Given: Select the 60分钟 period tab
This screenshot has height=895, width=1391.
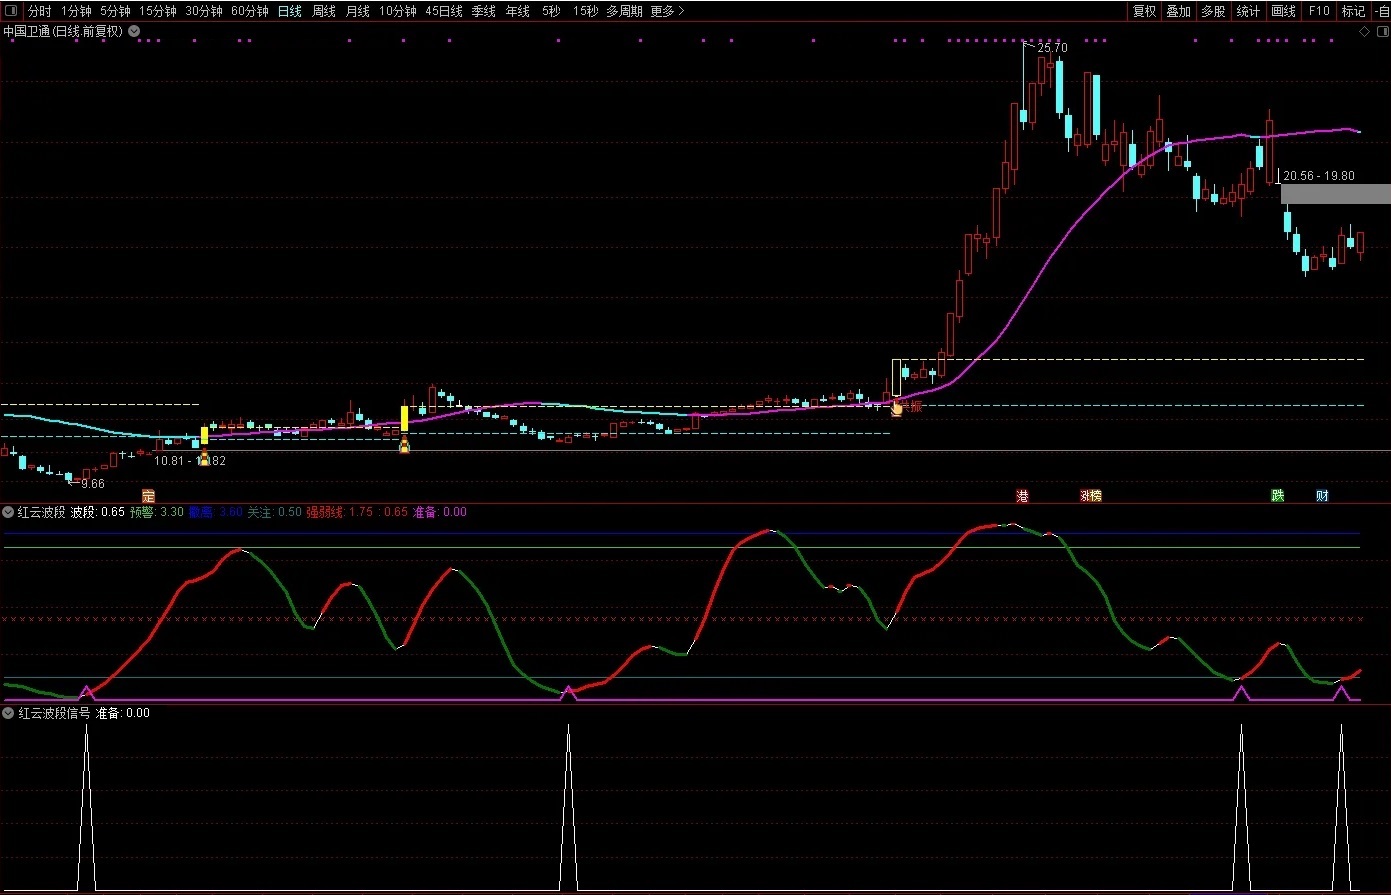Looking at the screenshot, I should [249, 11].
